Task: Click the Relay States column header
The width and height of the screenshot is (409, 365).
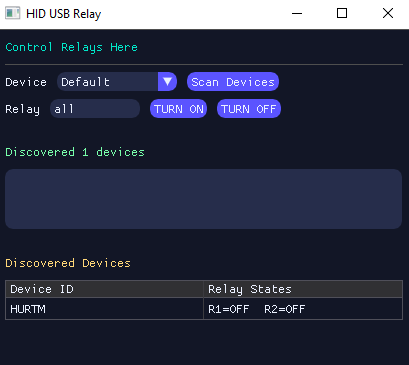Action: [303, 289]
